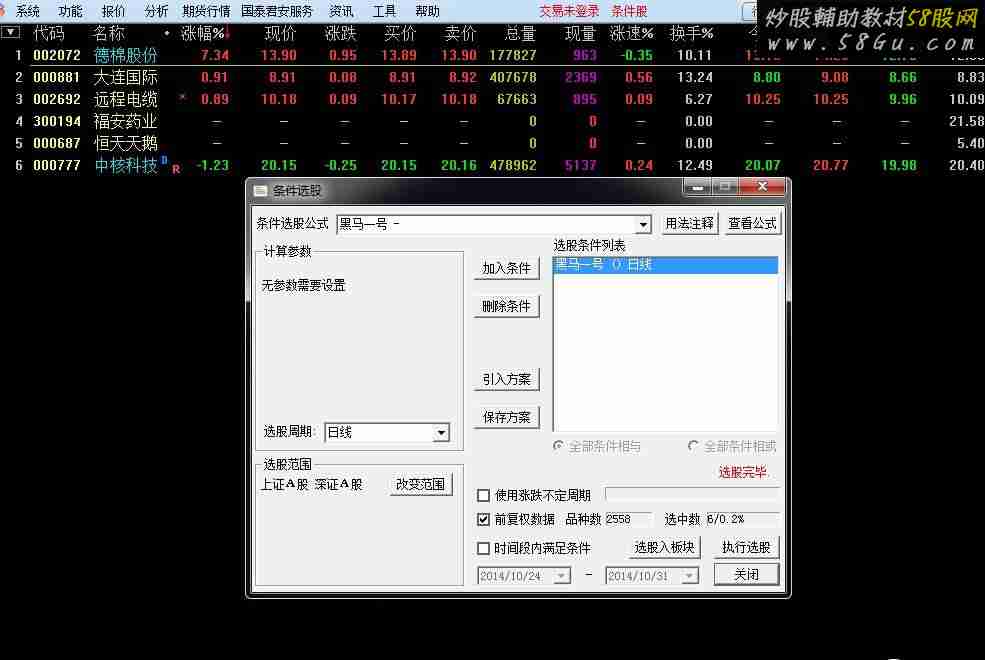Screen dimensions: 985x660
Task: Click the red 条件股 label
Action: (629, 11)
